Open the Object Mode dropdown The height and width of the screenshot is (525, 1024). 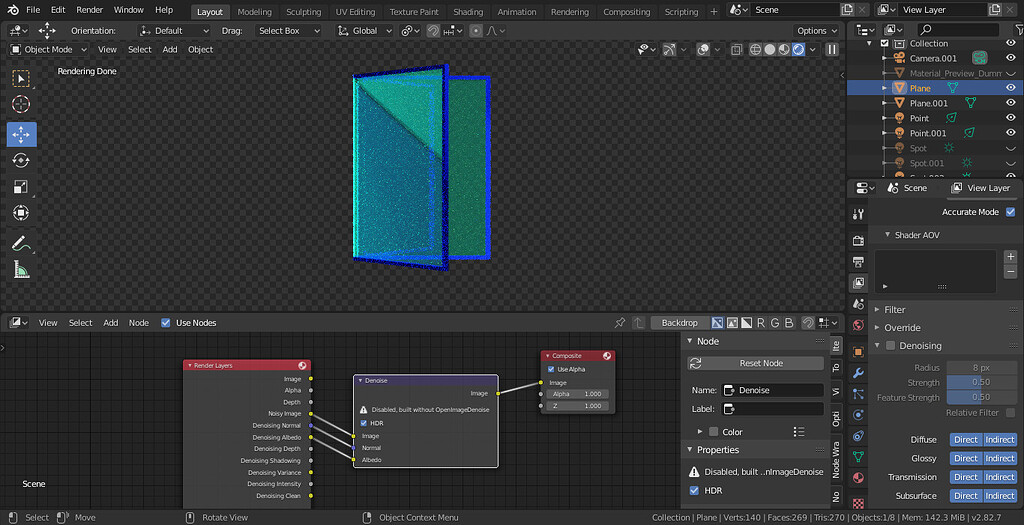pyautogui.click(x=49, y=50)
